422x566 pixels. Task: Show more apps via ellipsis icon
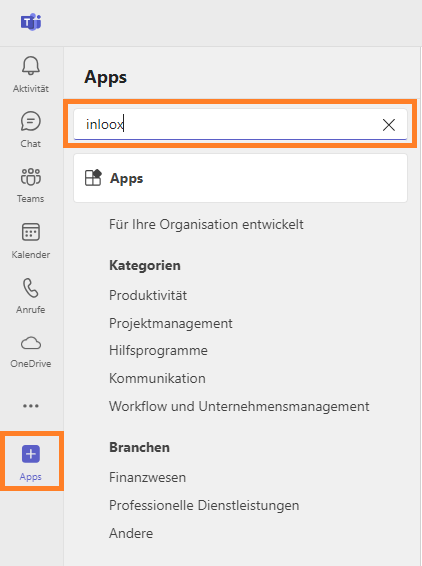tap(31, 406)
